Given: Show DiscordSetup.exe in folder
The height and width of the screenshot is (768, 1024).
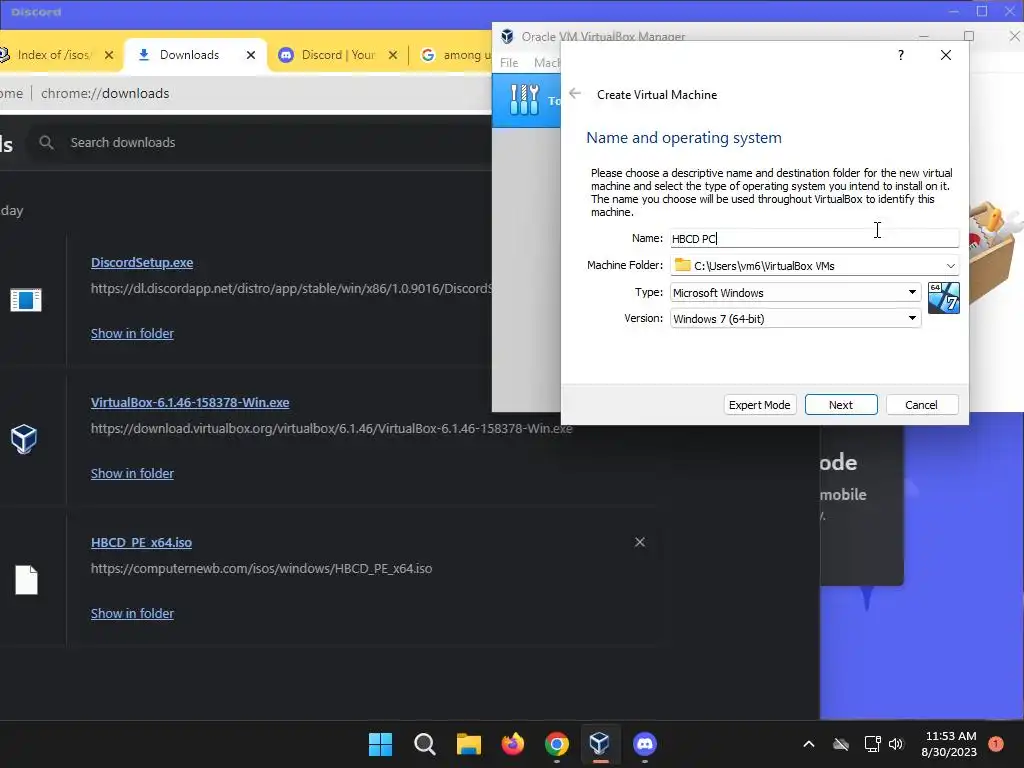Looking at the screenshot, I should pos(132,333).
